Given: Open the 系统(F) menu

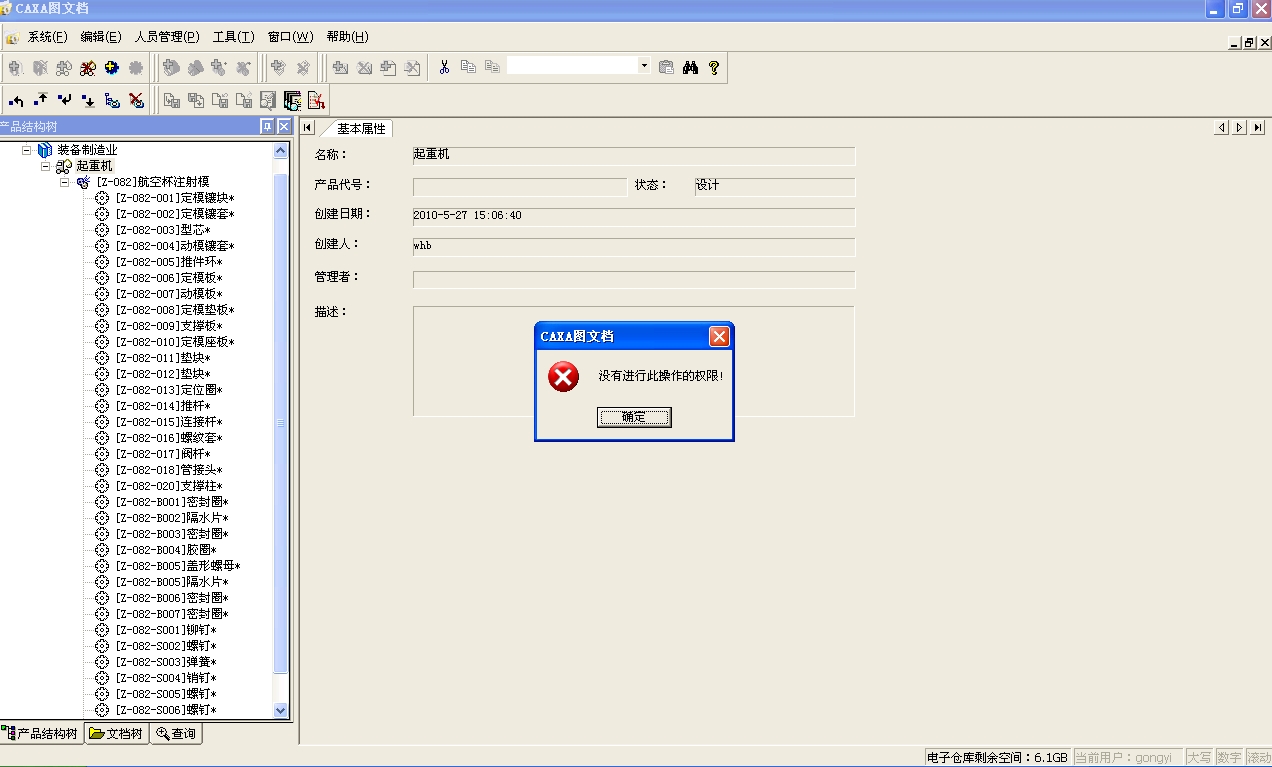Looking at the screenshot, I should 47,37.
